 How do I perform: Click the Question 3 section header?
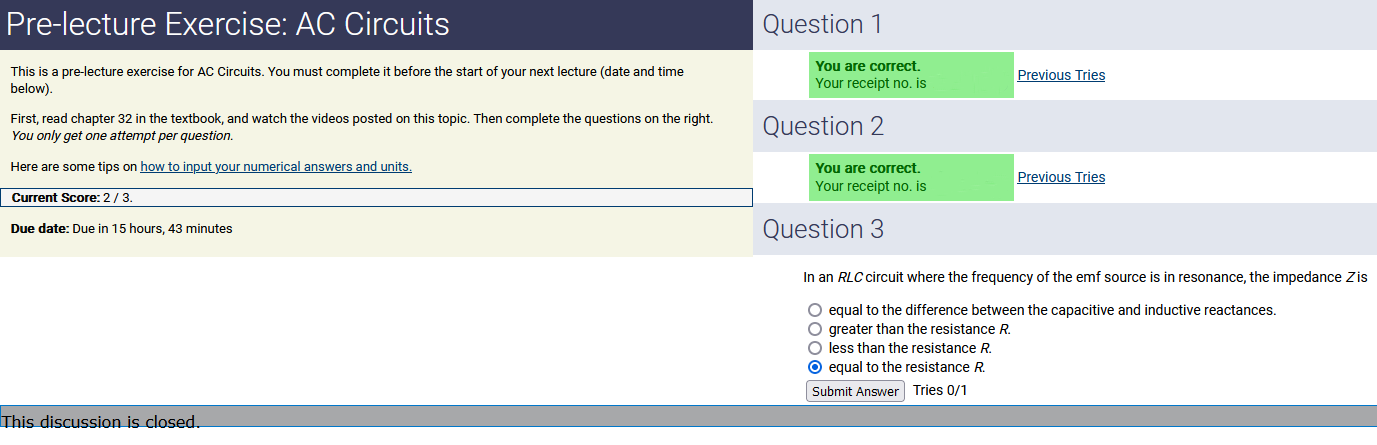click(x=823, y=229)
